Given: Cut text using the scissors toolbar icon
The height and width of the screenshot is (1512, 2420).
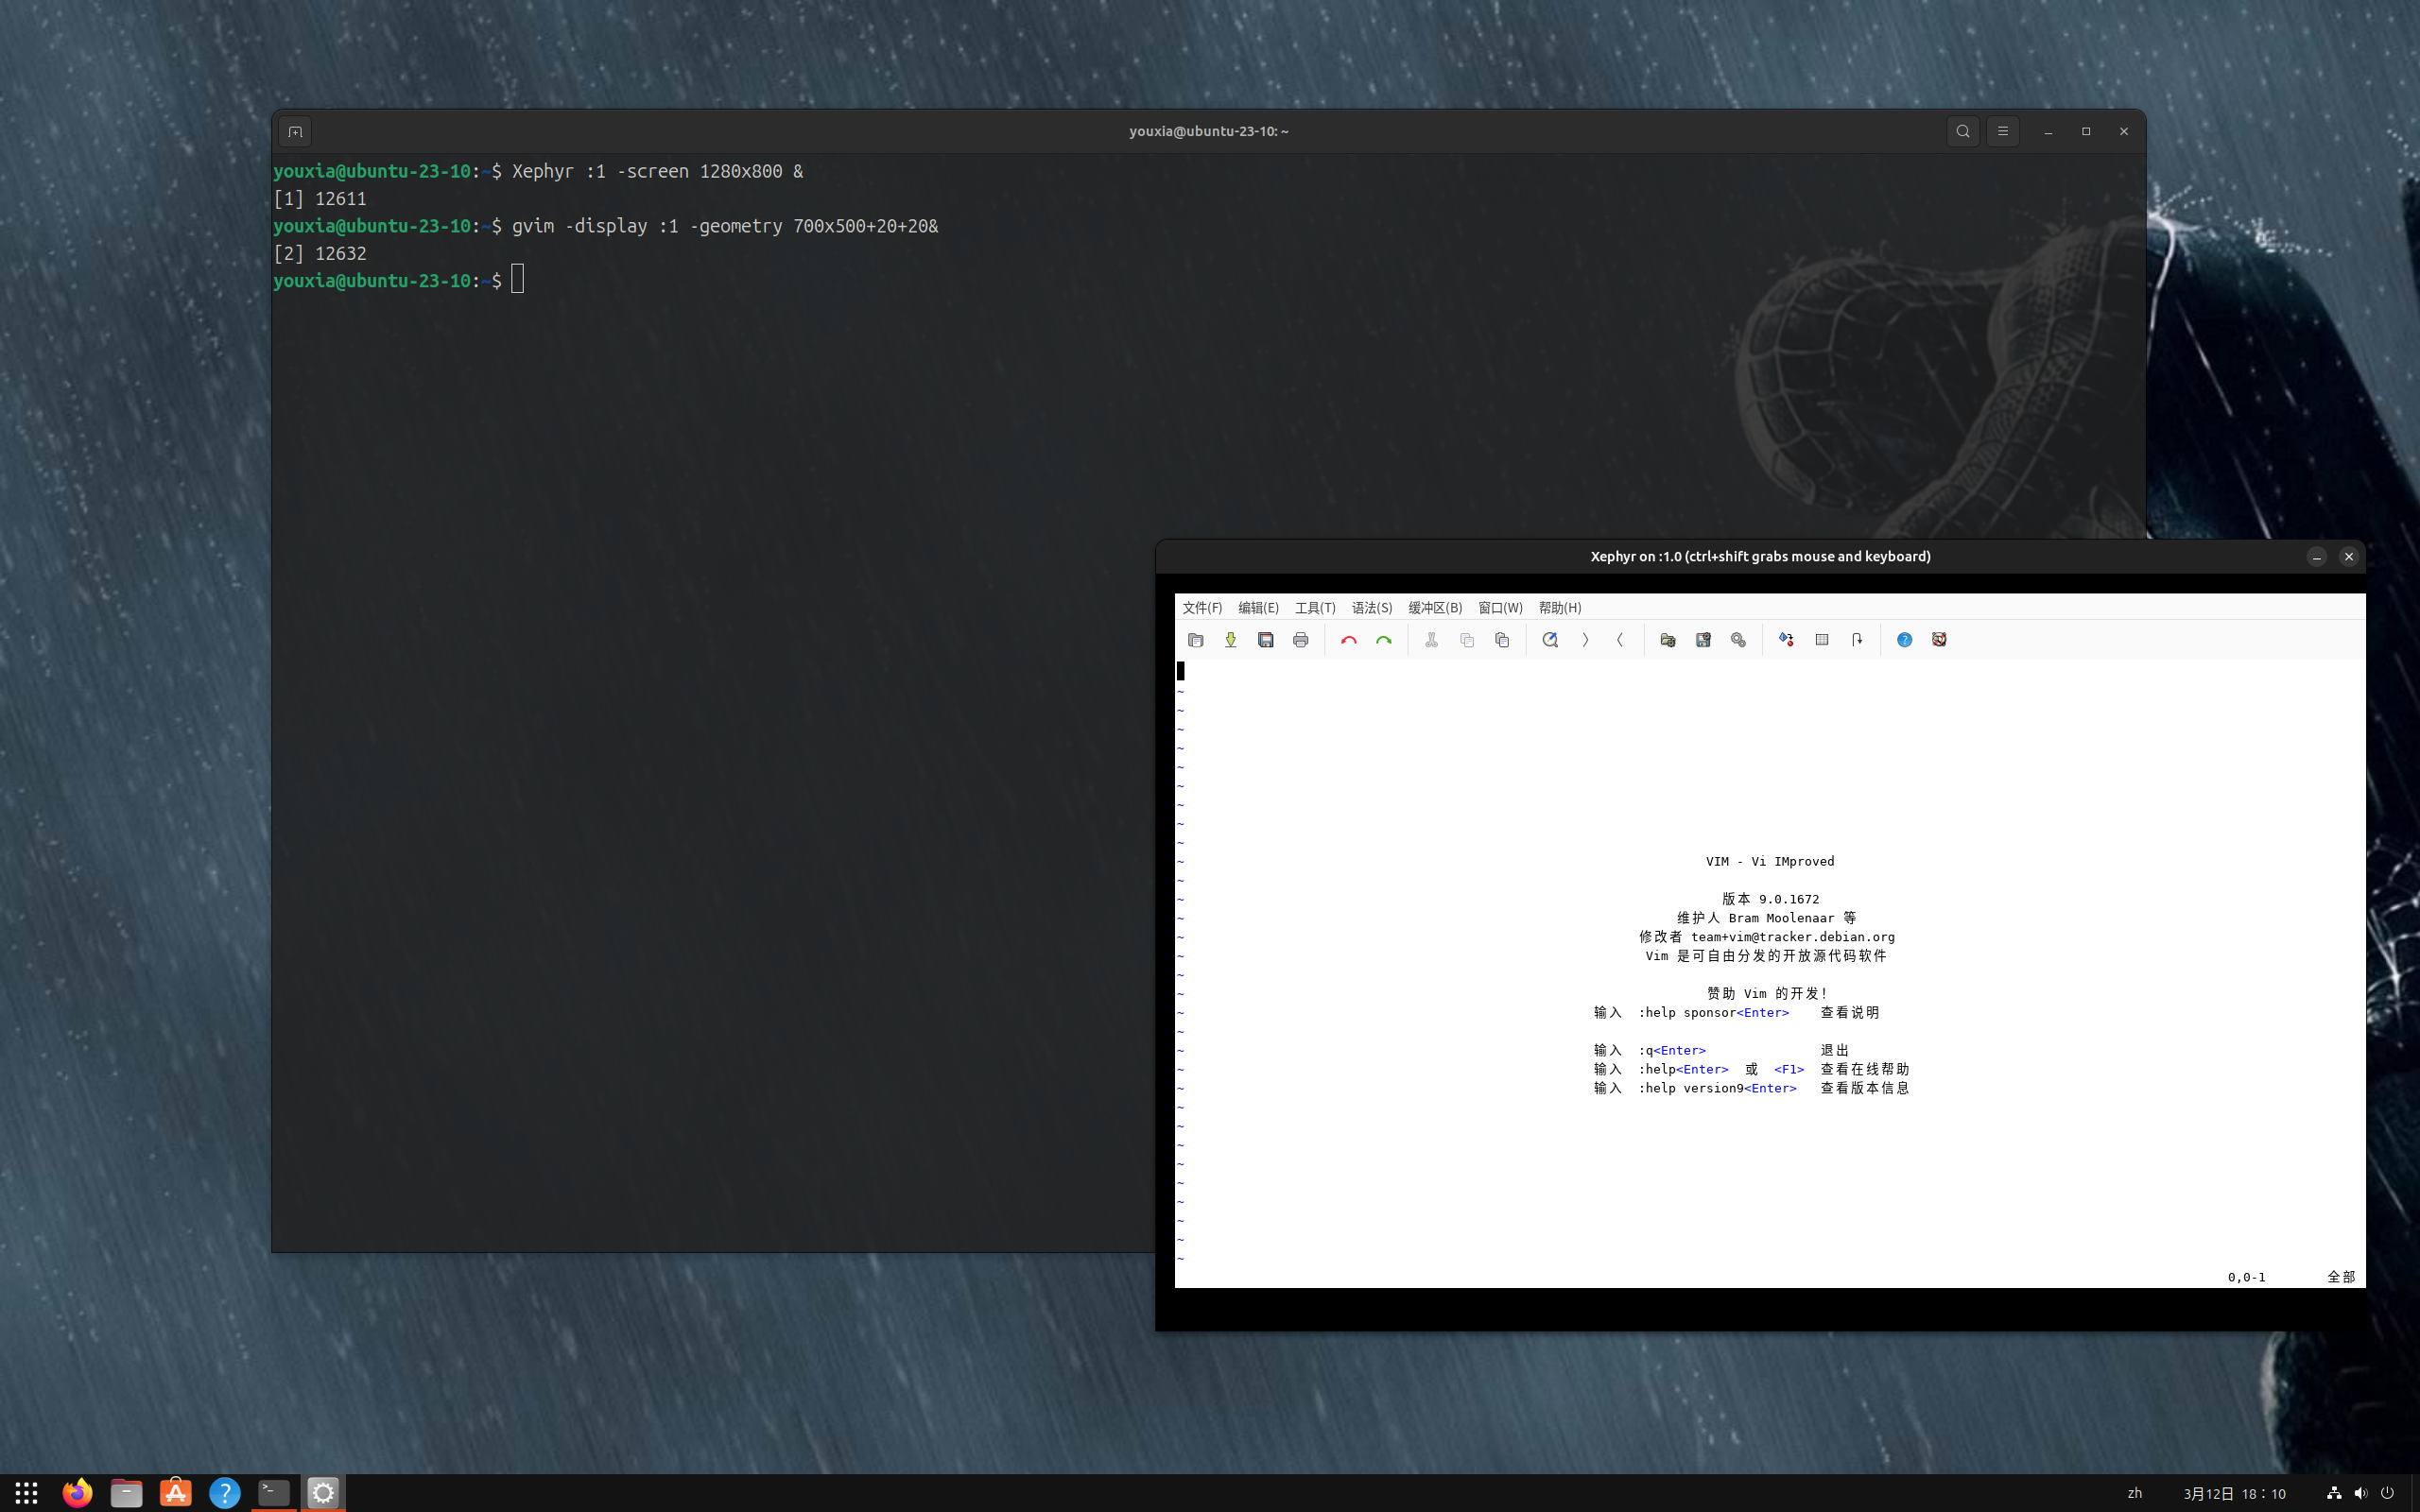Looking at the screenshot, I should 1431,640.
